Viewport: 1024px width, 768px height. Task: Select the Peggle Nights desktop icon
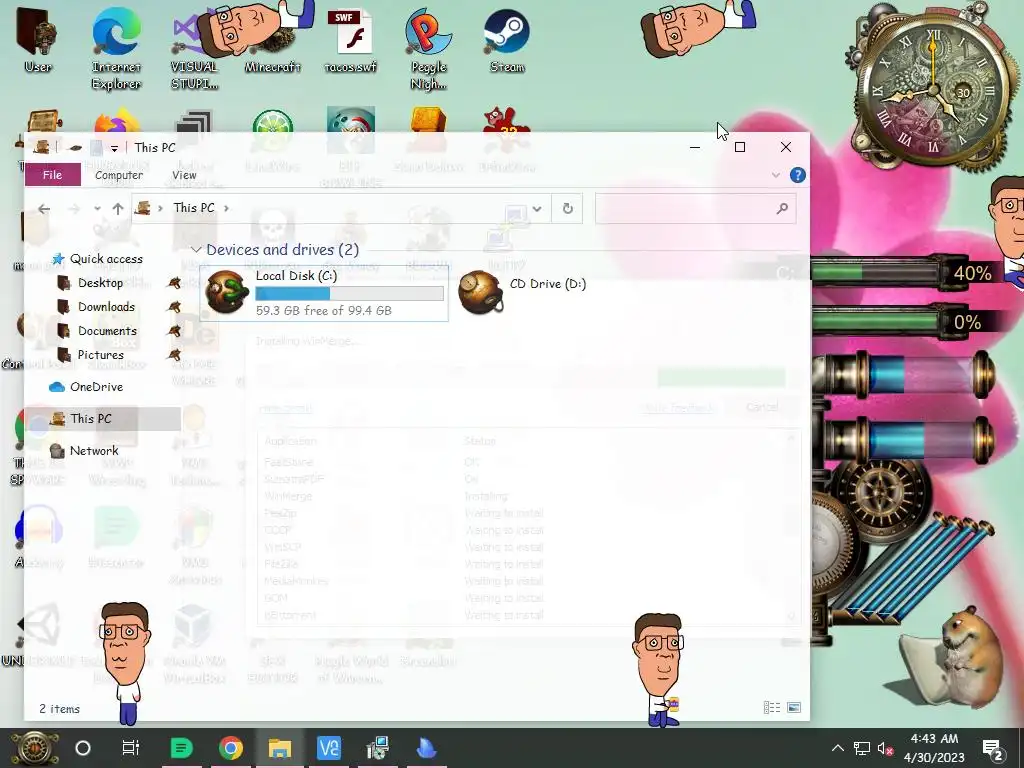coord(428,49)
